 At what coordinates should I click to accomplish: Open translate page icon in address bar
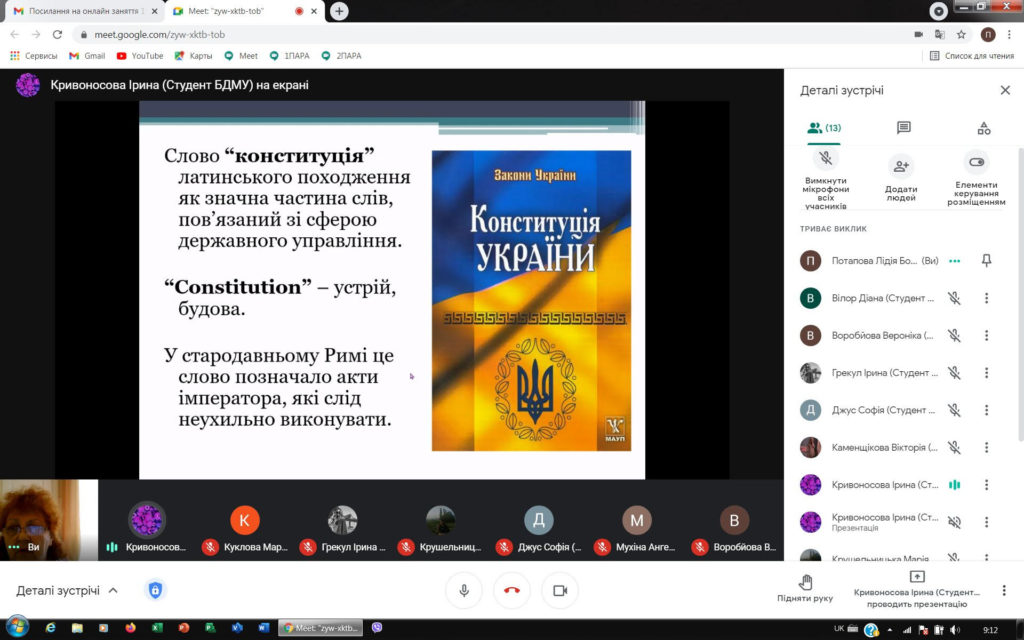(x=940, y=35)
